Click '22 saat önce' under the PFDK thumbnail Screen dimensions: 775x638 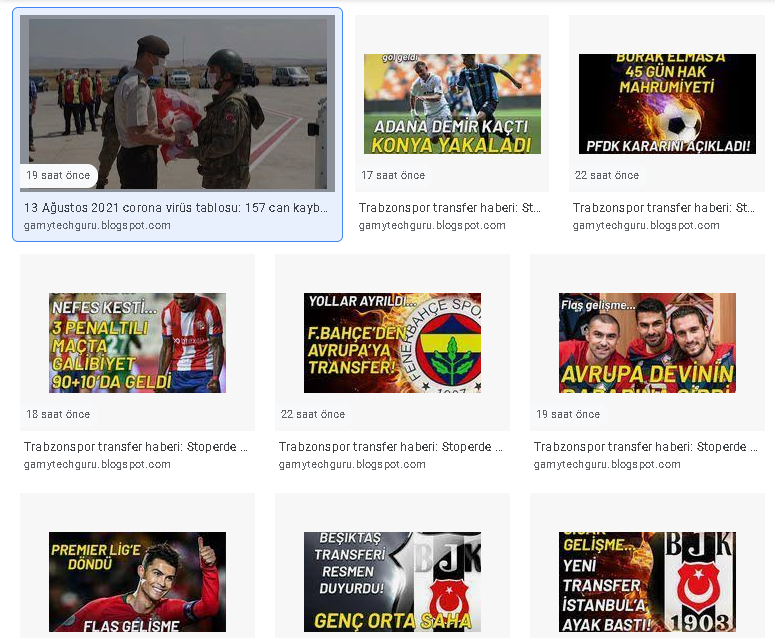[607, 175]
